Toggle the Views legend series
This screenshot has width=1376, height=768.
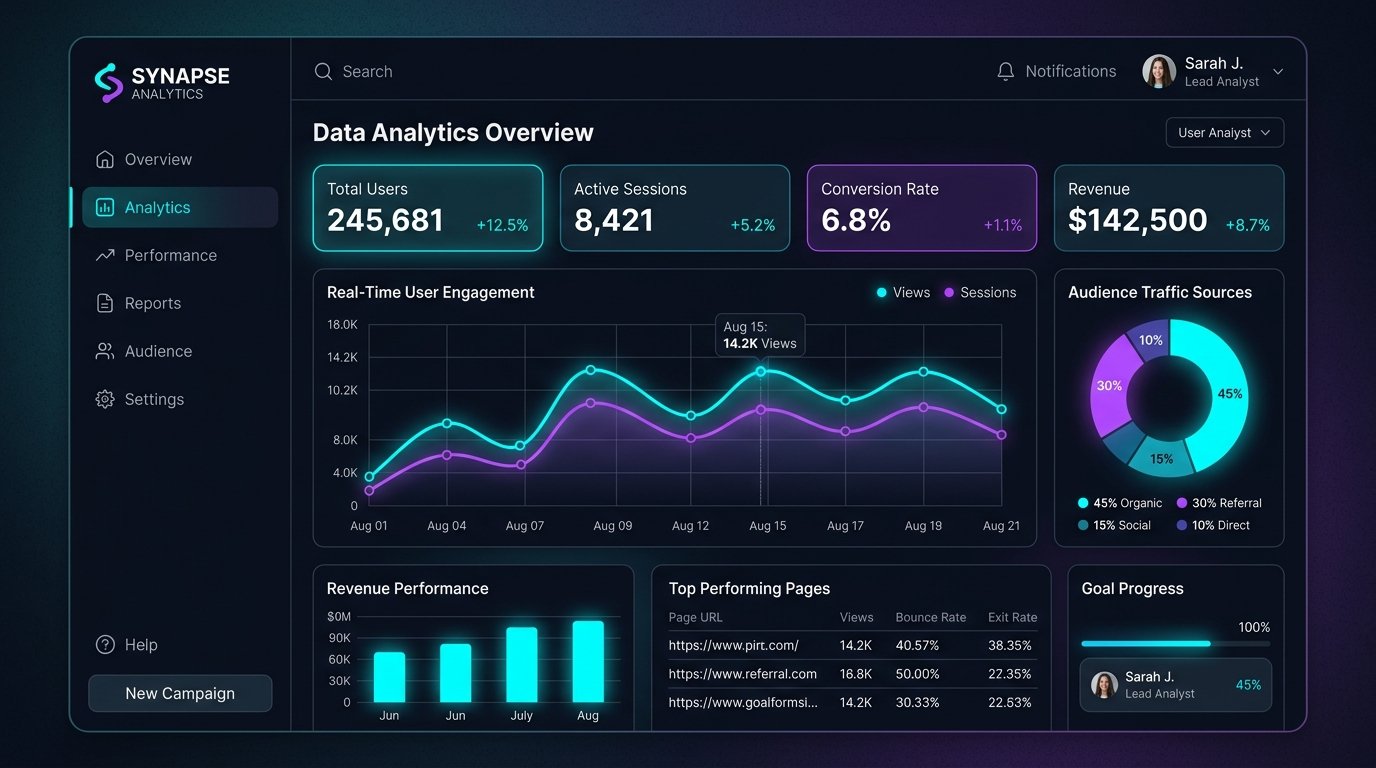pyautogui.click(x=903, y=292)
